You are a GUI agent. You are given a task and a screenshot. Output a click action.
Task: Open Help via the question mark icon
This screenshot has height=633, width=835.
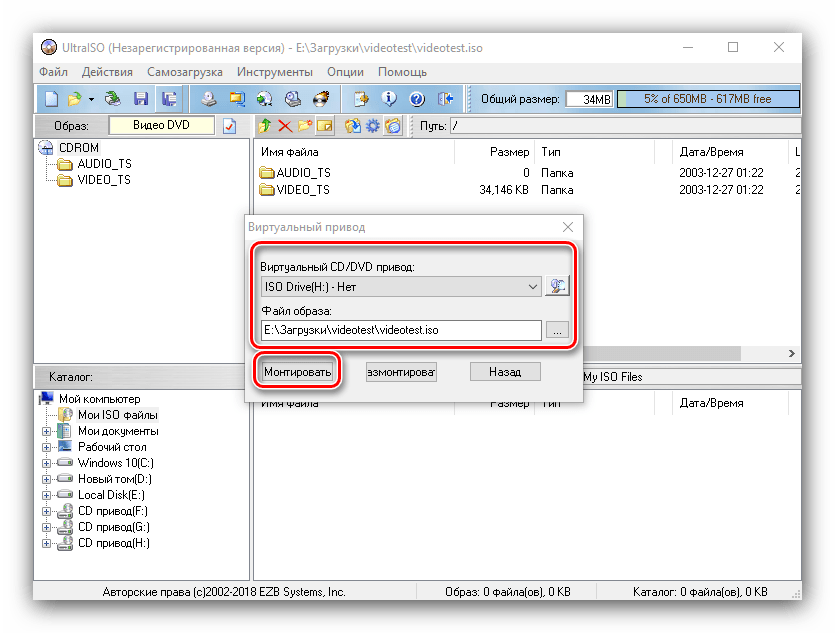tap(417, 99)
